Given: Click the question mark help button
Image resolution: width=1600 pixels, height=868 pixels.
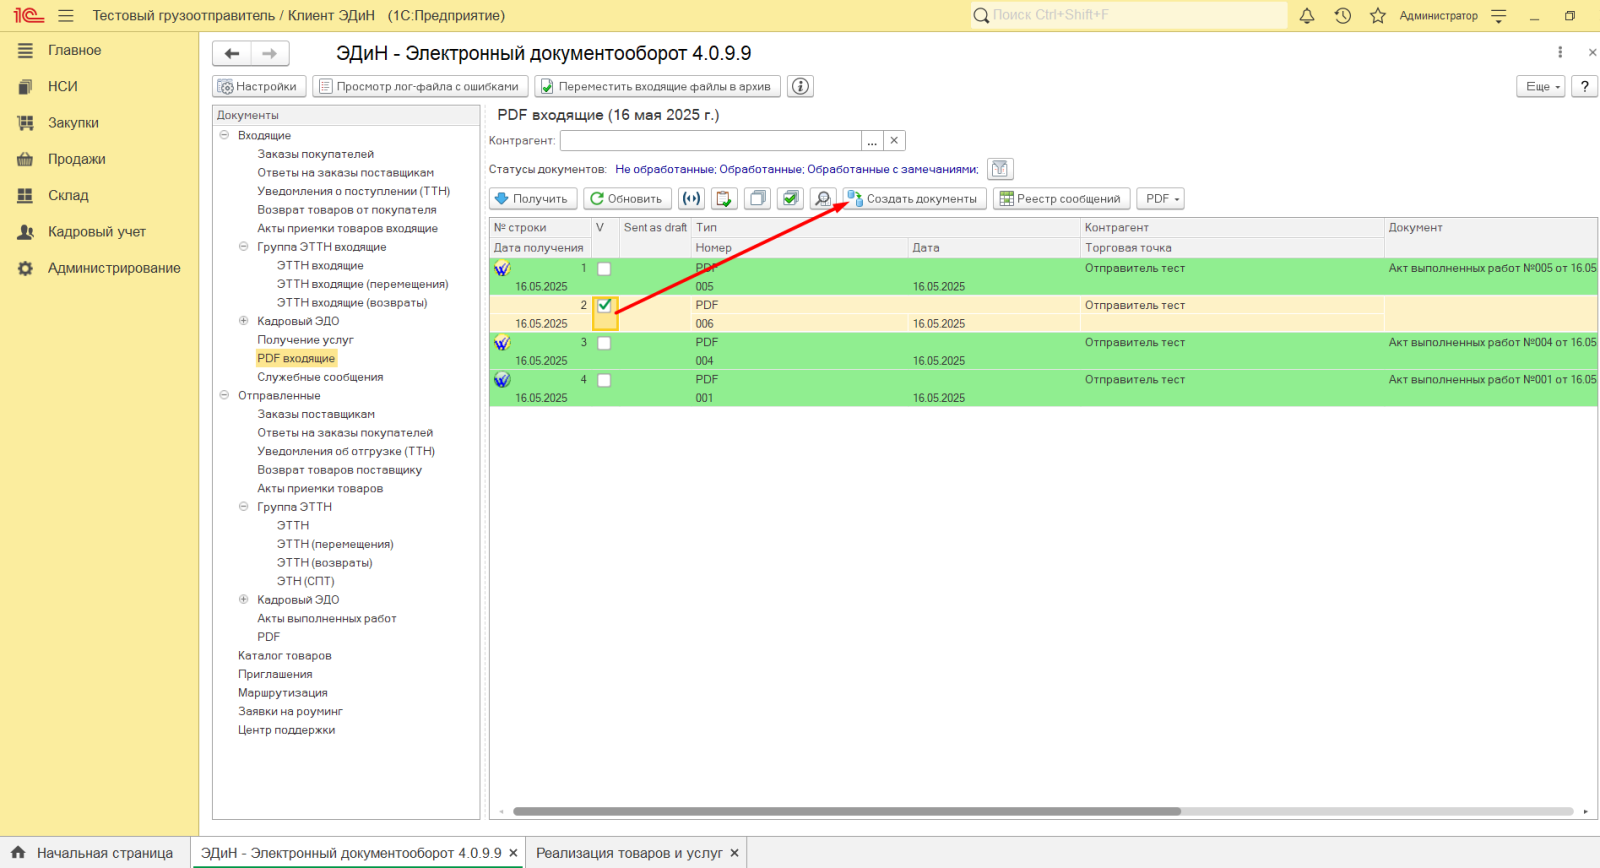Looking at the screenshot, I should [1584, 86].
